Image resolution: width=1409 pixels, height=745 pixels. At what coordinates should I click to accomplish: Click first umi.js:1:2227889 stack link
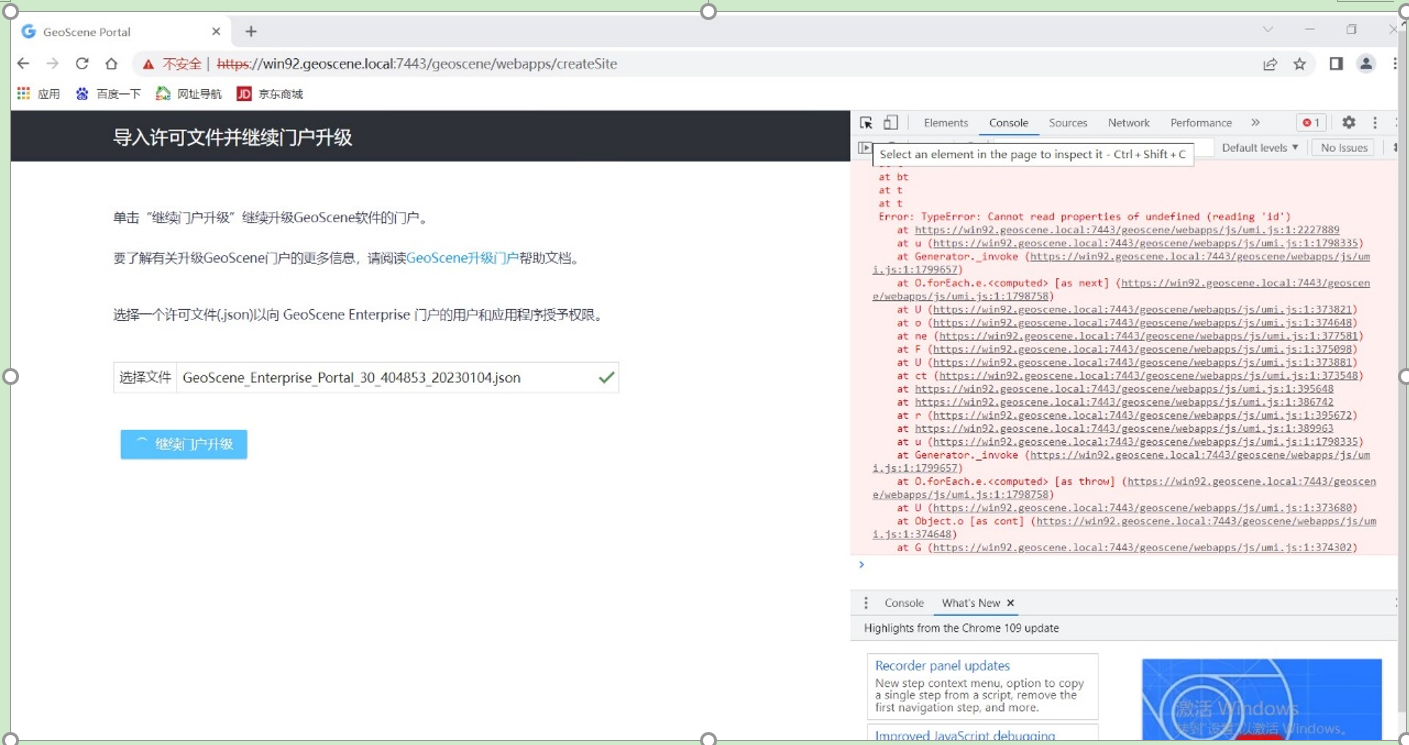pyautogui.click(x=1127, y=230)
